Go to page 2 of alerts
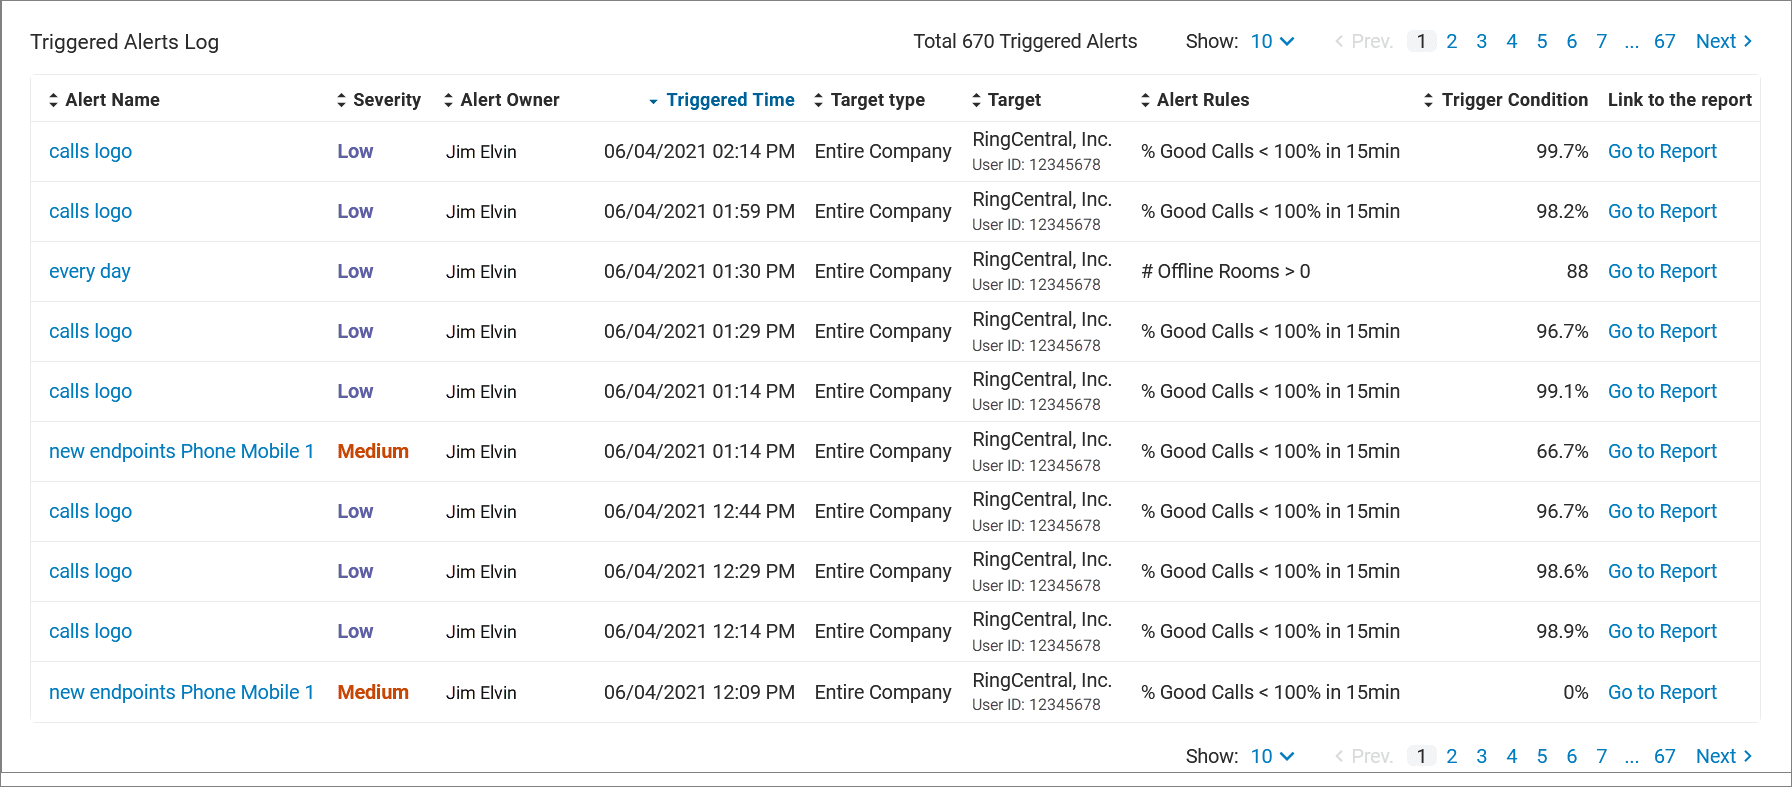 click(1452, 41)
